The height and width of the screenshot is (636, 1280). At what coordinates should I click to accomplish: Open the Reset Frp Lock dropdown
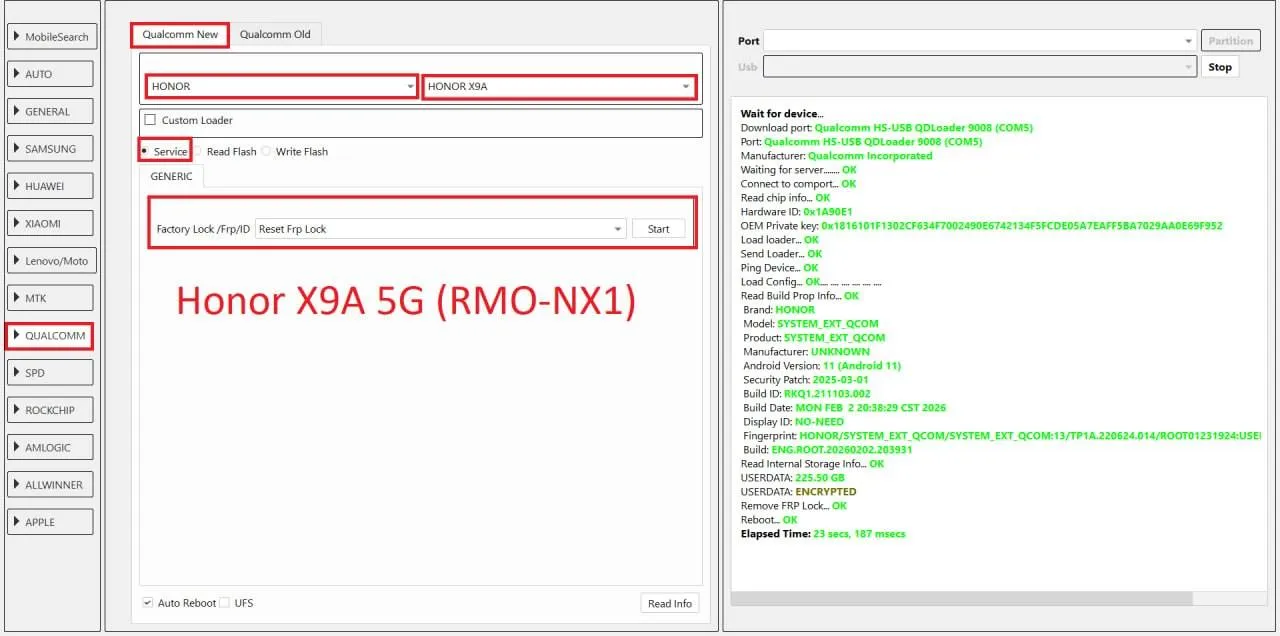pos(440,229)
